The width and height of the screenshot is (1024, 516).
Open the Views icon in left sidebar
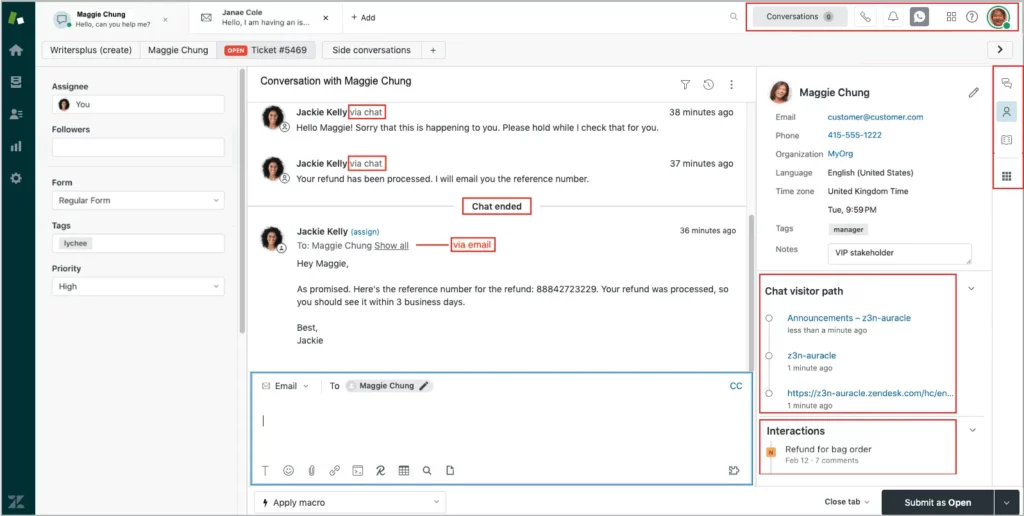pos(16,82)
